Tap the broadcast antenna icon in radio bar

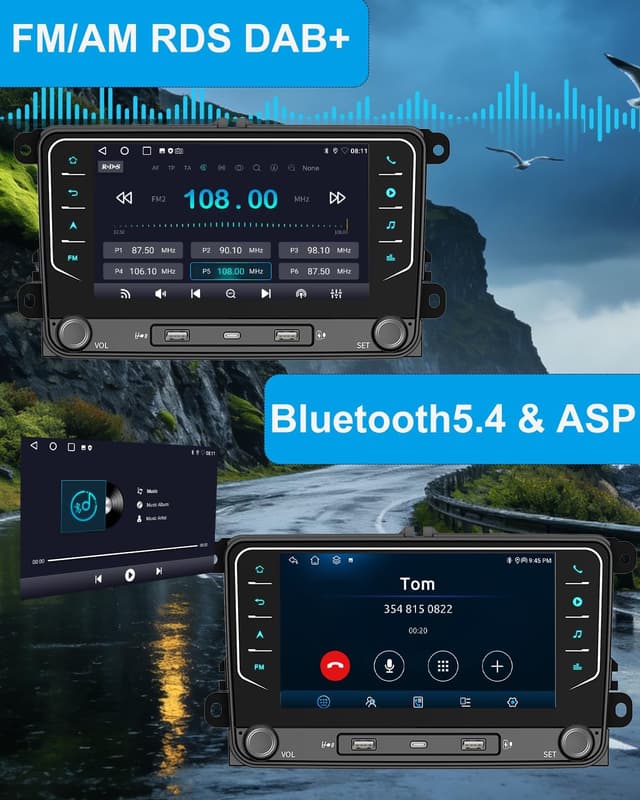301,294
